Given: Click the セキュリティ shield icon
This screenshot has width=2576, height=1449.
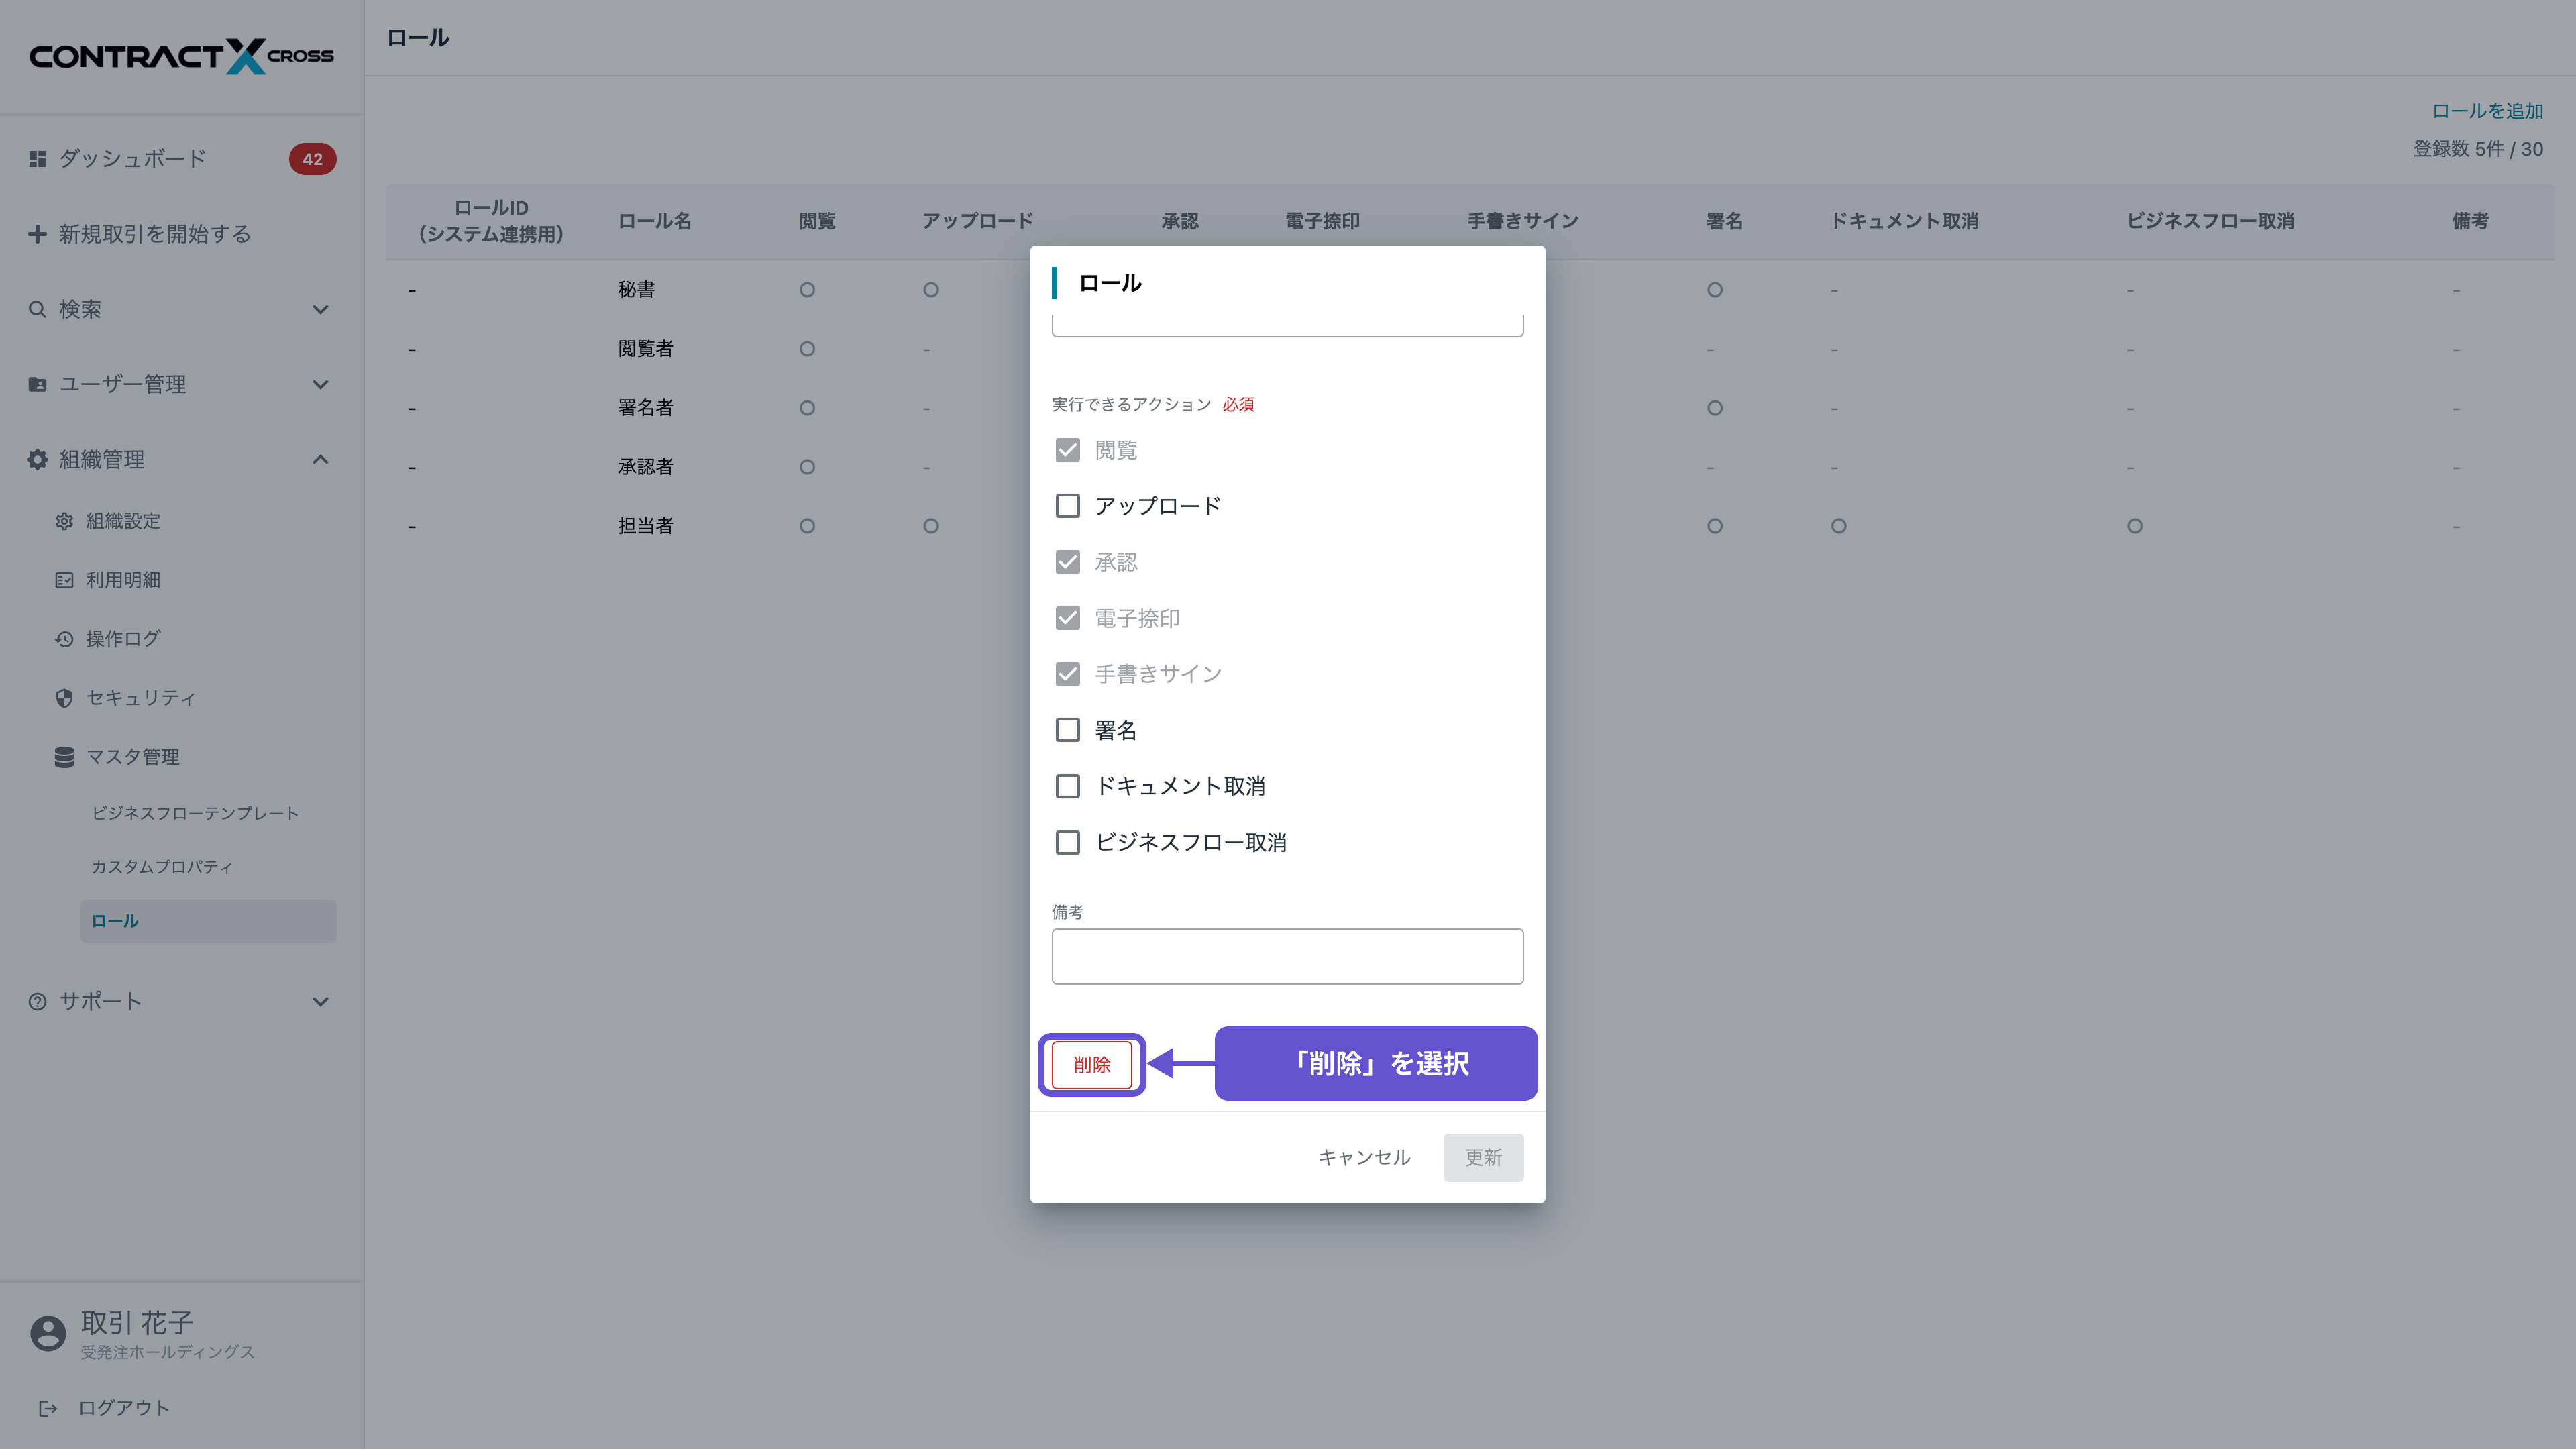Looking at the screenshot, I should click(64, 698).
